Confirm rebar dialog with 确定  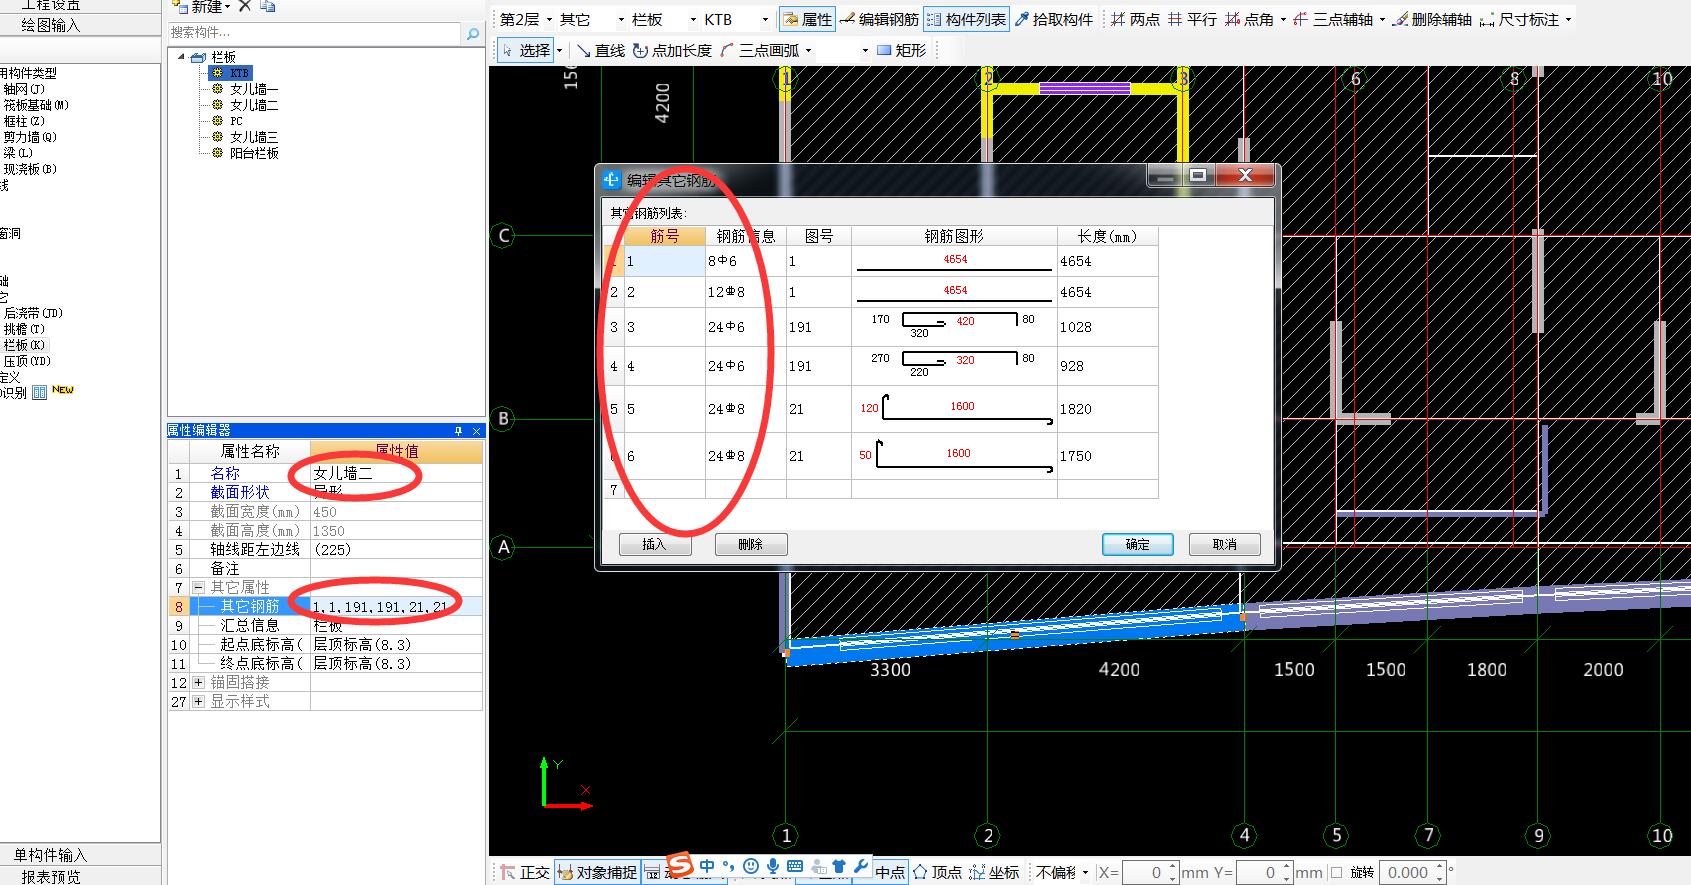coord(1138,544)
